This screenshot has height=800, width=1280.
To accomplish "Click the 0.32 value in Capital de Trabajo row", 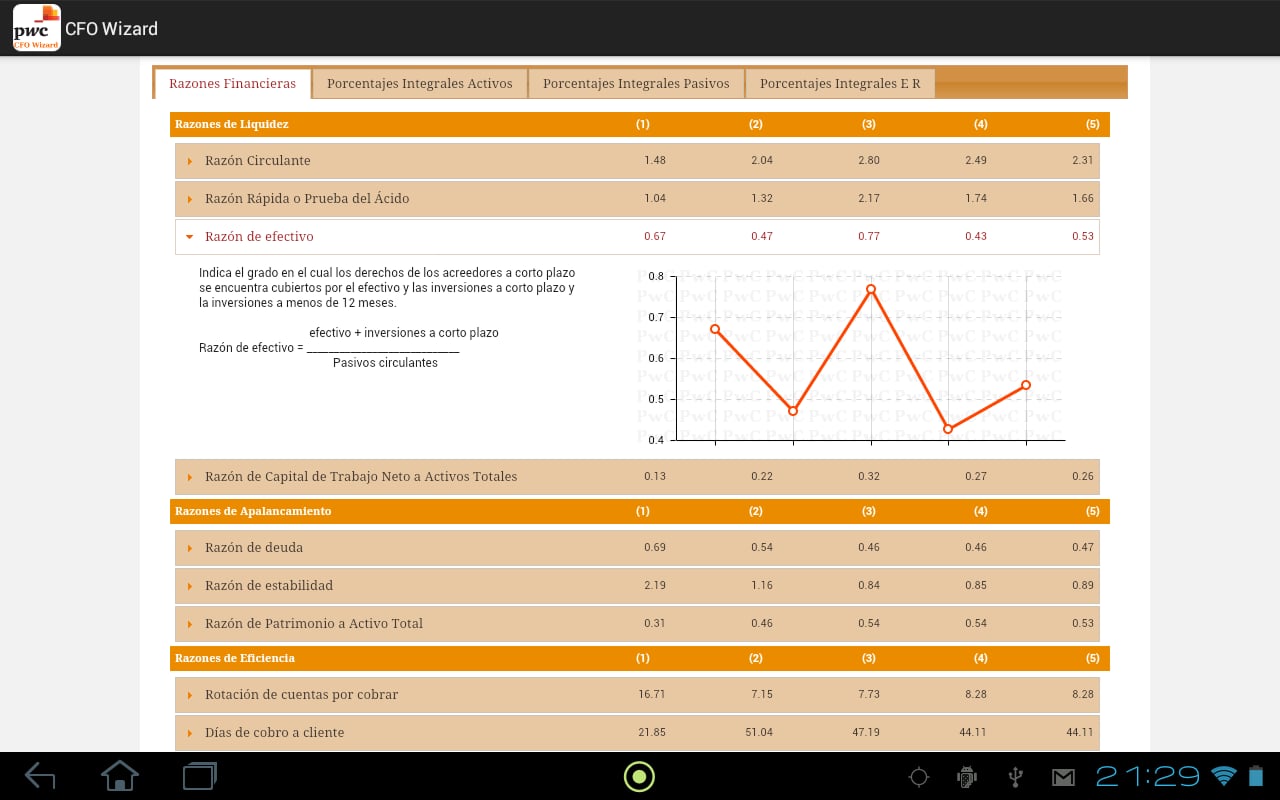I will [x=869, y=476].
